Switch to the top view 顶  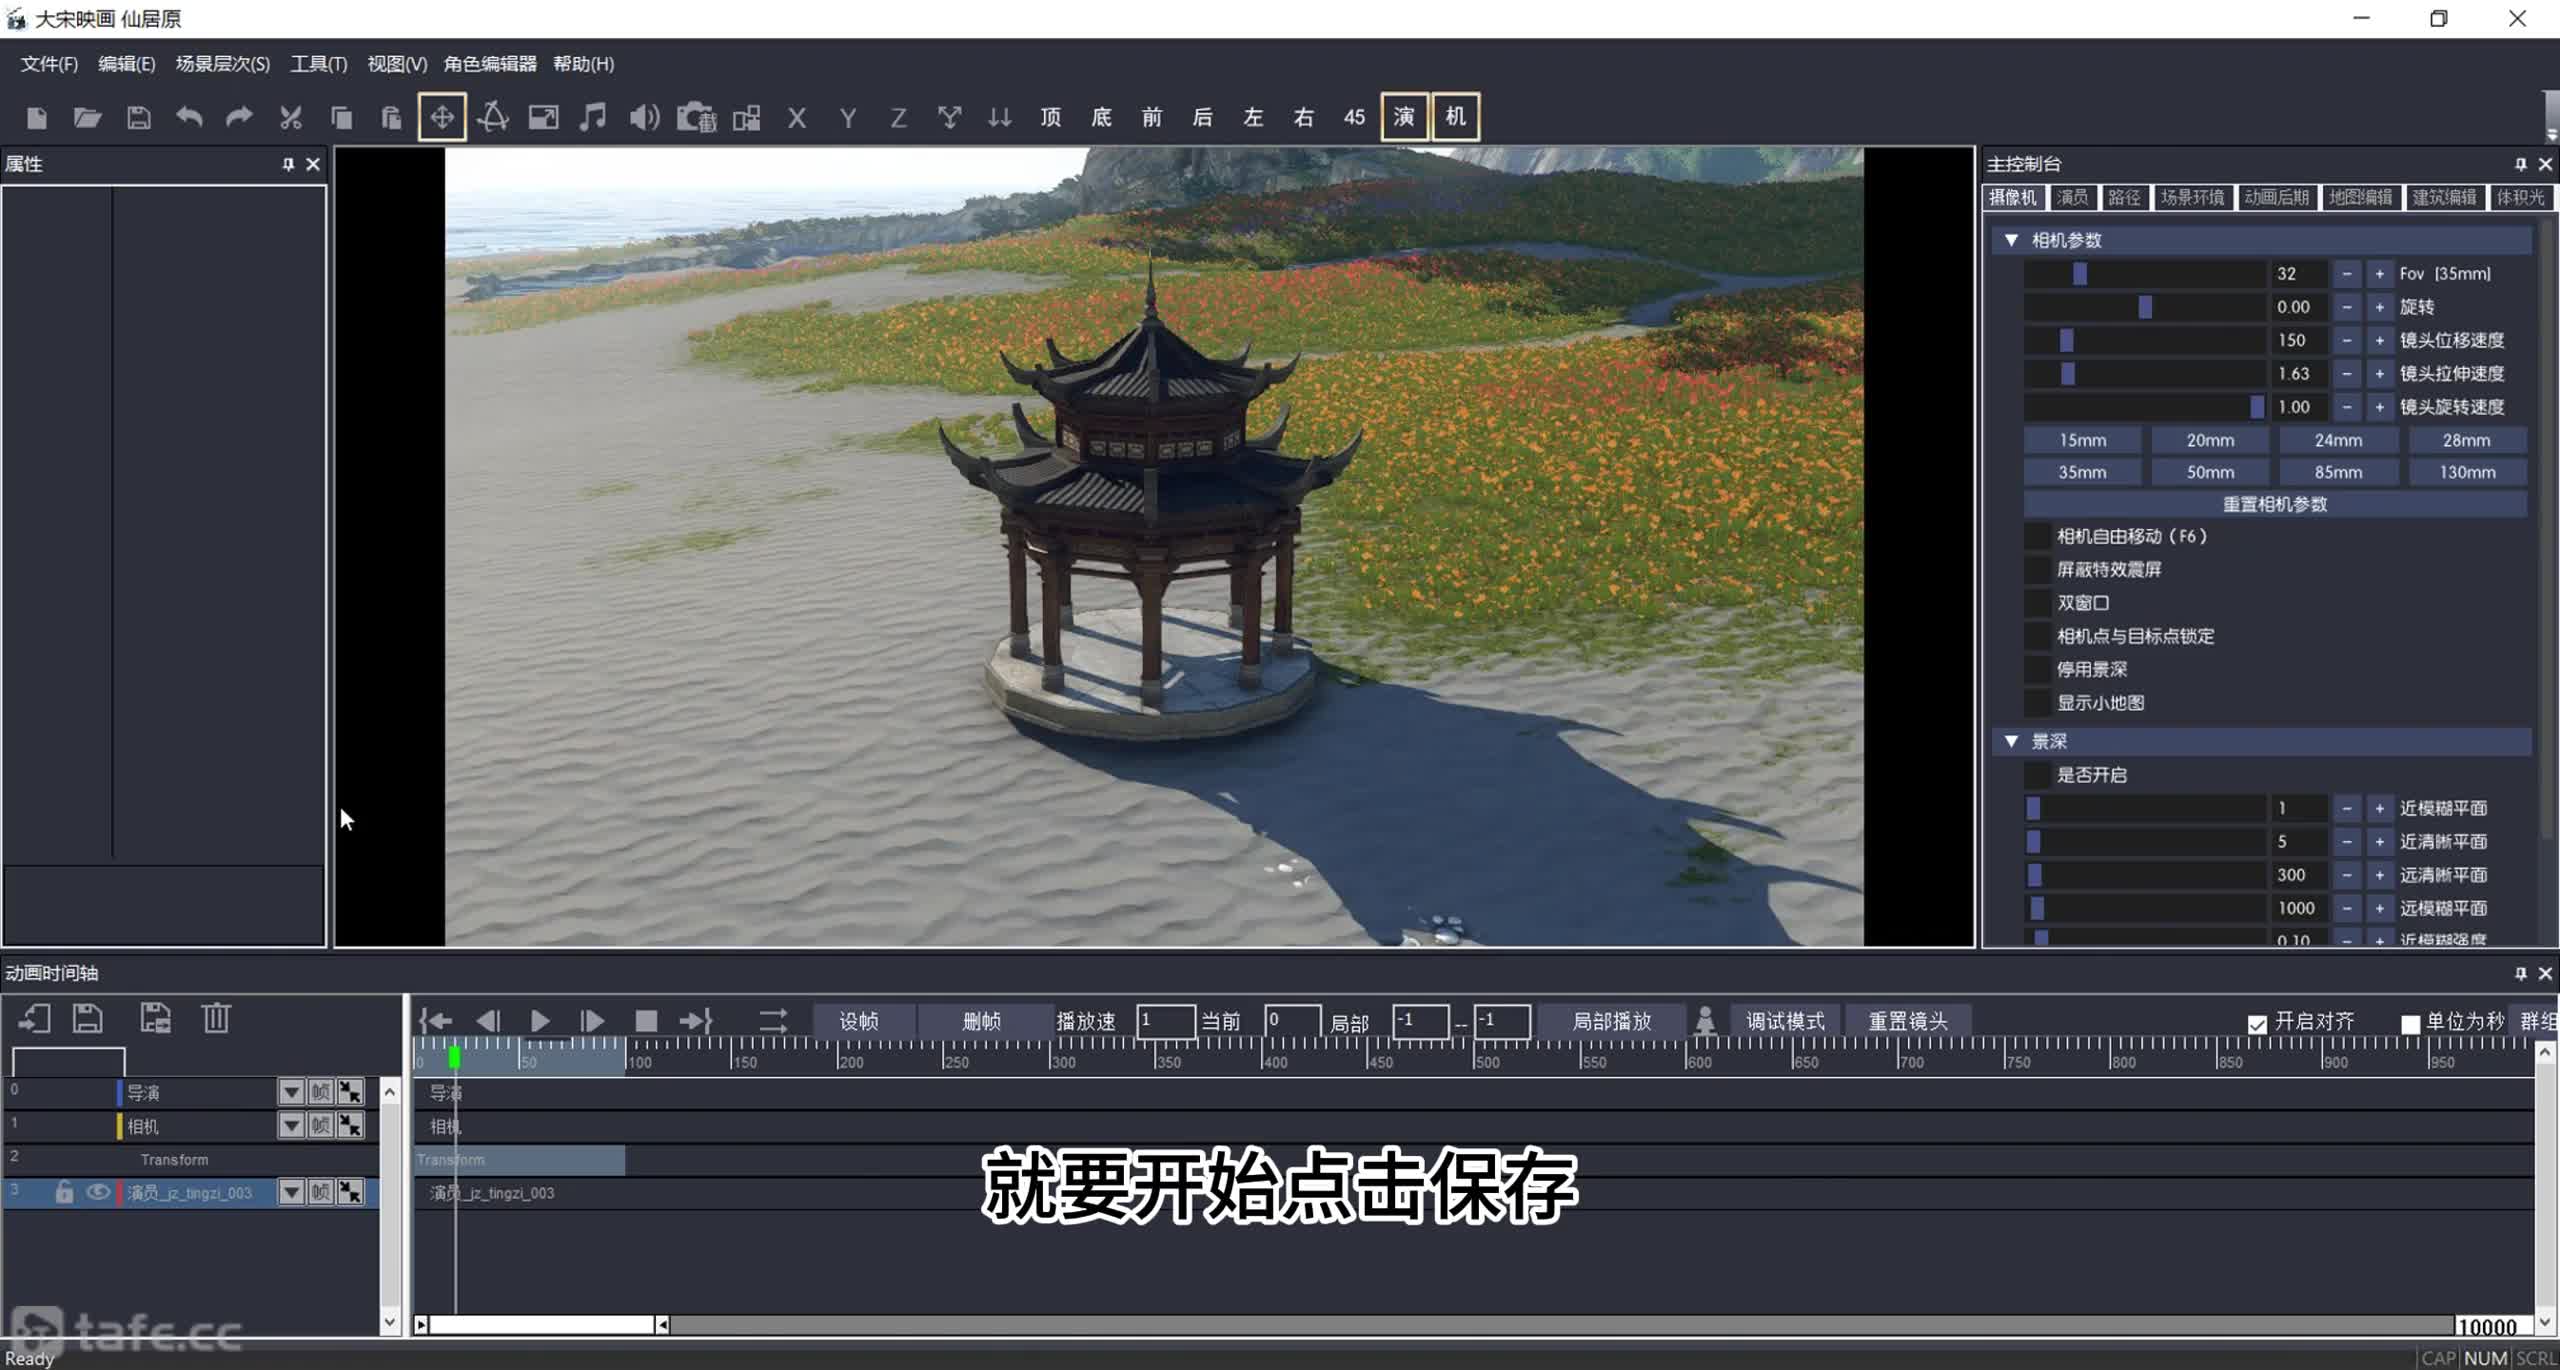pos(1051,117)
